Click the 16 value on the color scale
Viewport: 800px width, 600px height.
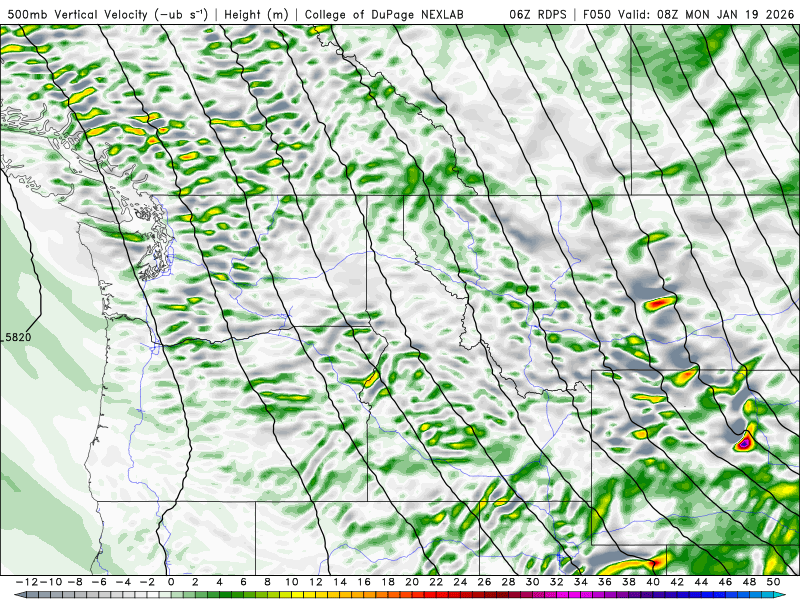point(364,582)
